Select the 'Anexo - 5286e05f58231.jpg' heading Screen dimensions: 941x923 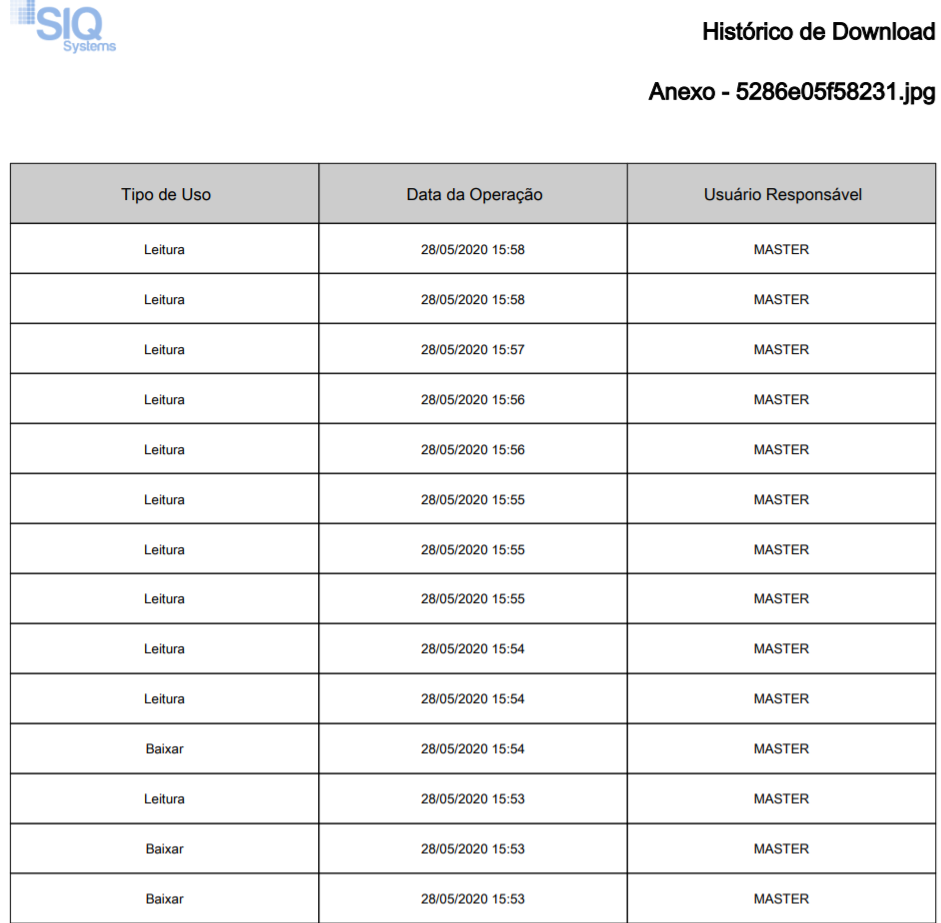click(792, 92)
